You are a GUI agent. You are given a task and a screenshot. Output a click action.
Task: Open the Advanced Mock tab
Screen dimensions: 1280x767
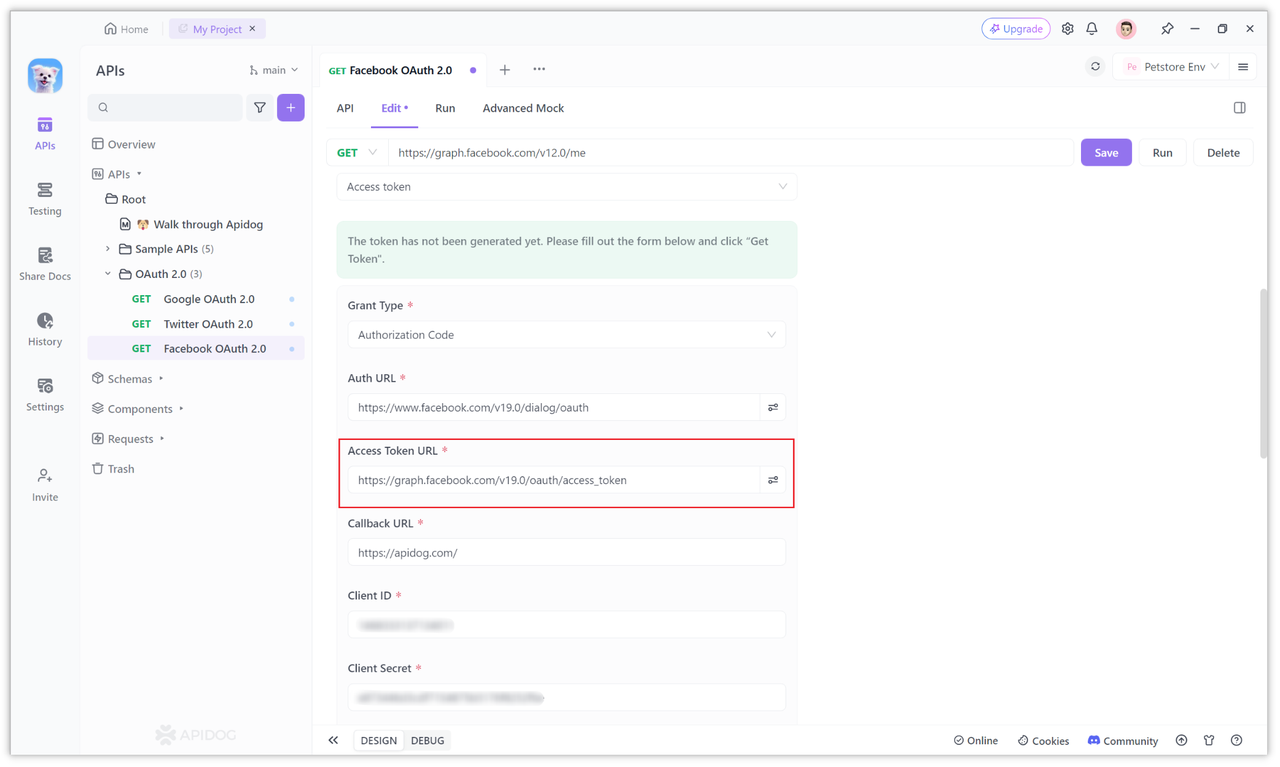523,108
